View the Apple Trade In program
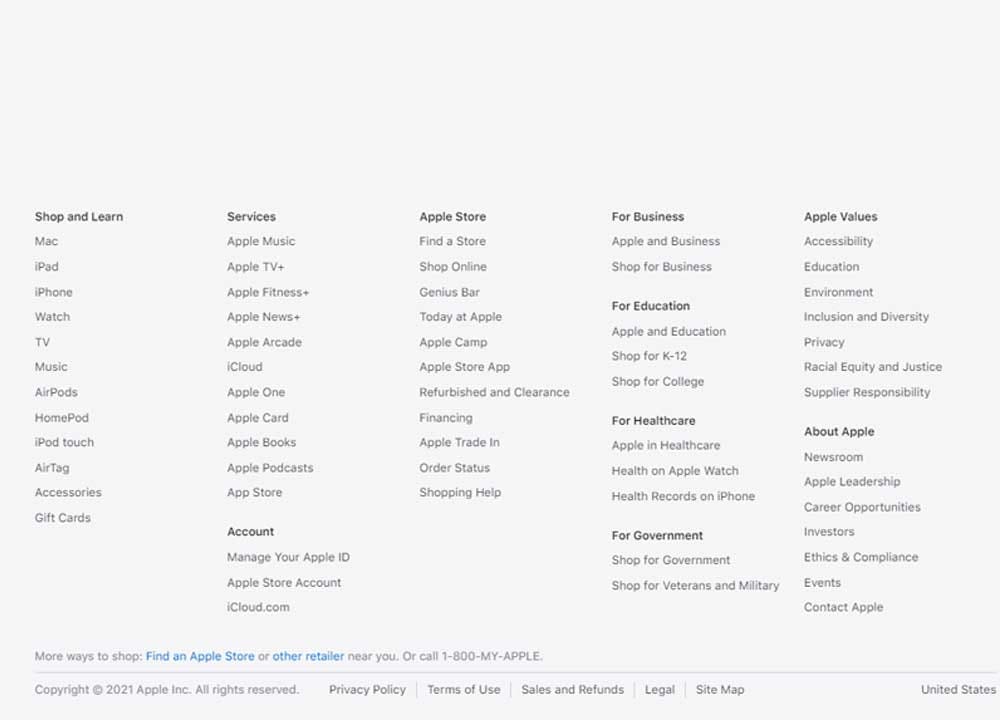This screenshot has width=1000, height=720. [x=459, y=442]
